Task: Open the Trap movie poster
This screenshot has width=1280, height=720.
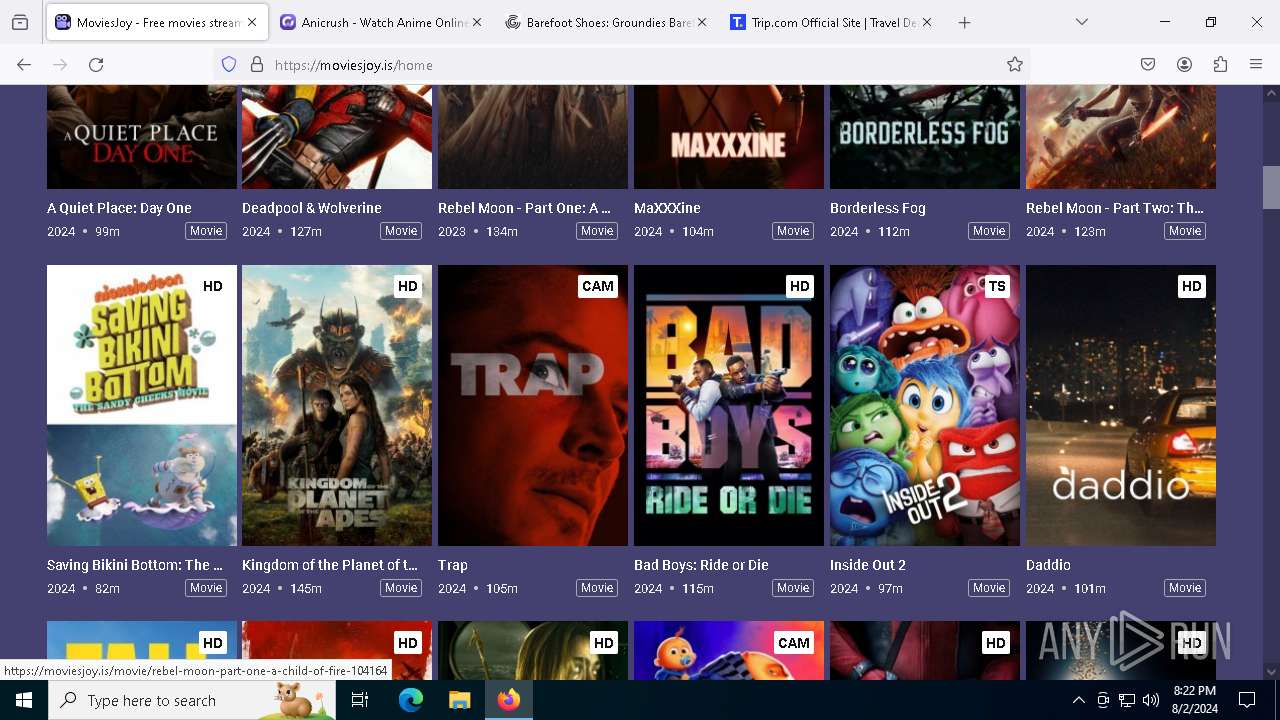Action: (x=533, y=405)
